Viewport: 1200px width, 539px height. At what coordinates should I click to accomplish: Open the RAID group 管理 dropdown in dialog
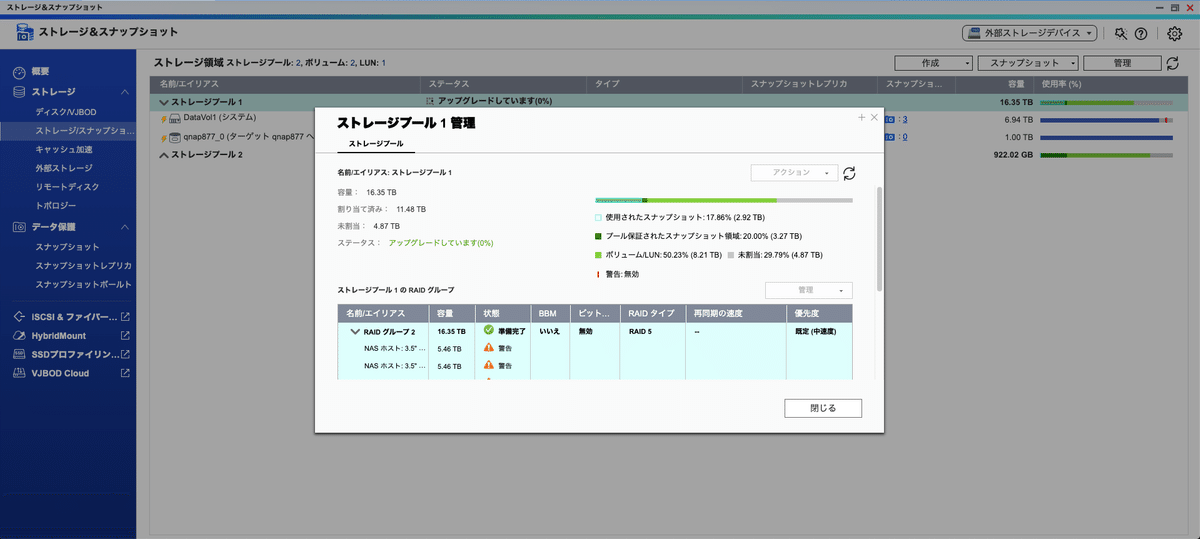809,290
